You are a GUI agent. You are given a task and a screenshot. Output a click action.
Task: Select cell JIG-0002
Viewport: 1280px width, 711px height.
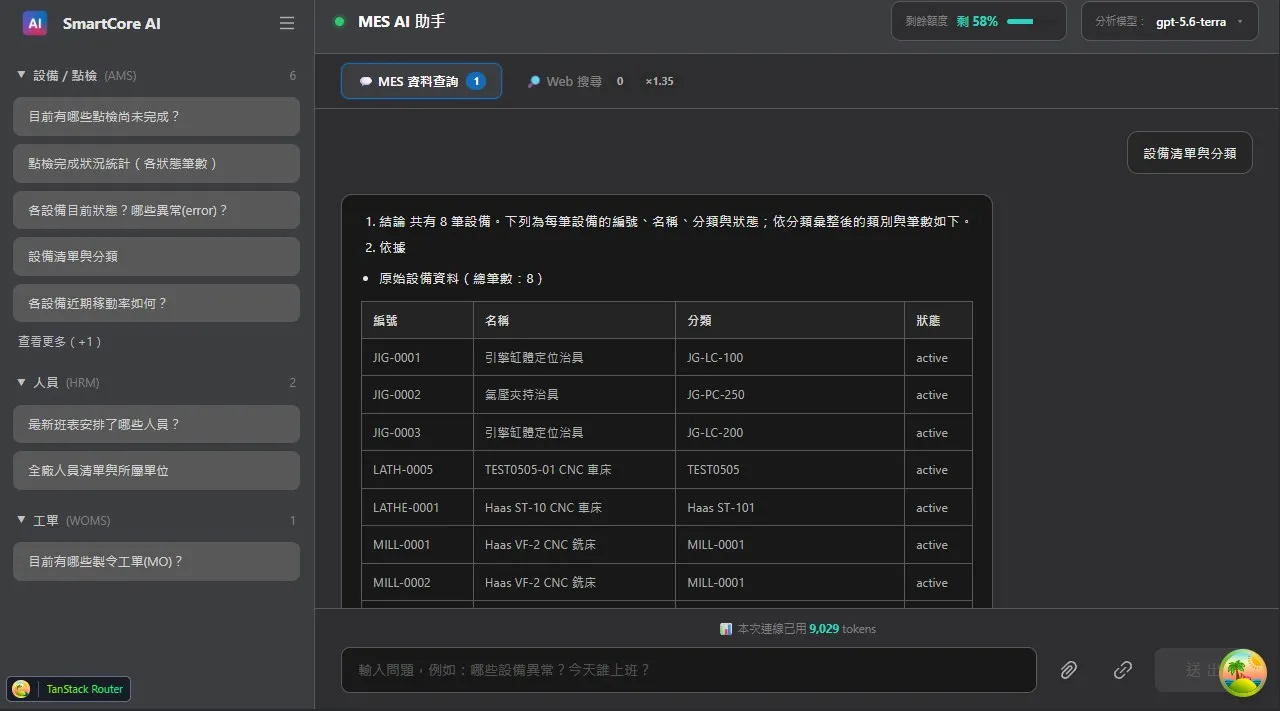pos(417,395)
